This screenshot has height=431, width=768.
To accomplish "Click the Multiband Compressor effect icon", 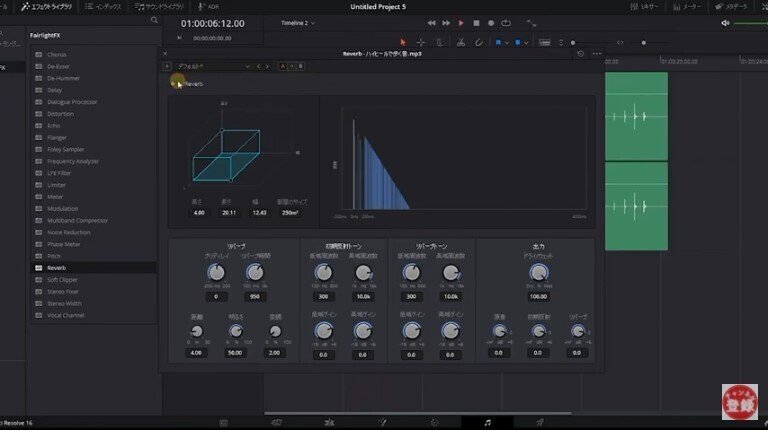I will tap(39, 220).
